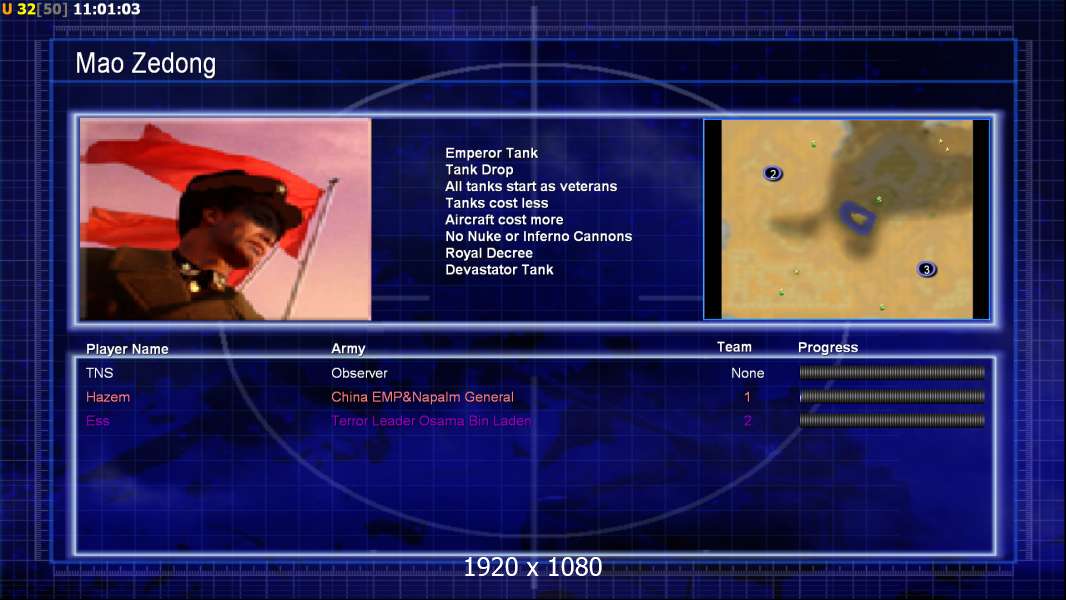This screenshot has width=1066, height=600.
Task: Select player name Hazem
Action: [x=107, y=397]
